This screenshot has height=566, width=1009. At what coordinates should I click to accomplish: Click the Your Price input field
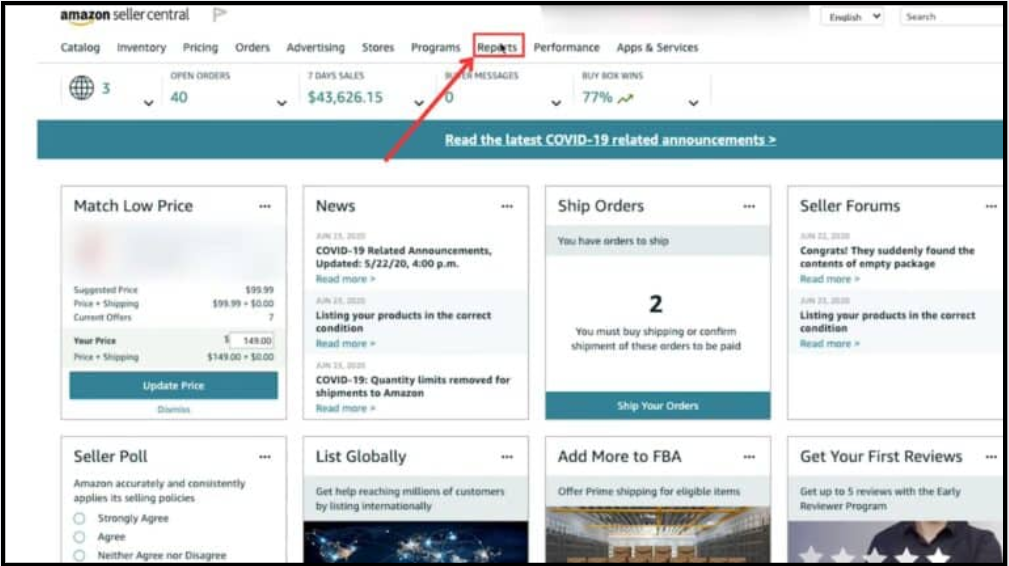[x=254, y=341]
